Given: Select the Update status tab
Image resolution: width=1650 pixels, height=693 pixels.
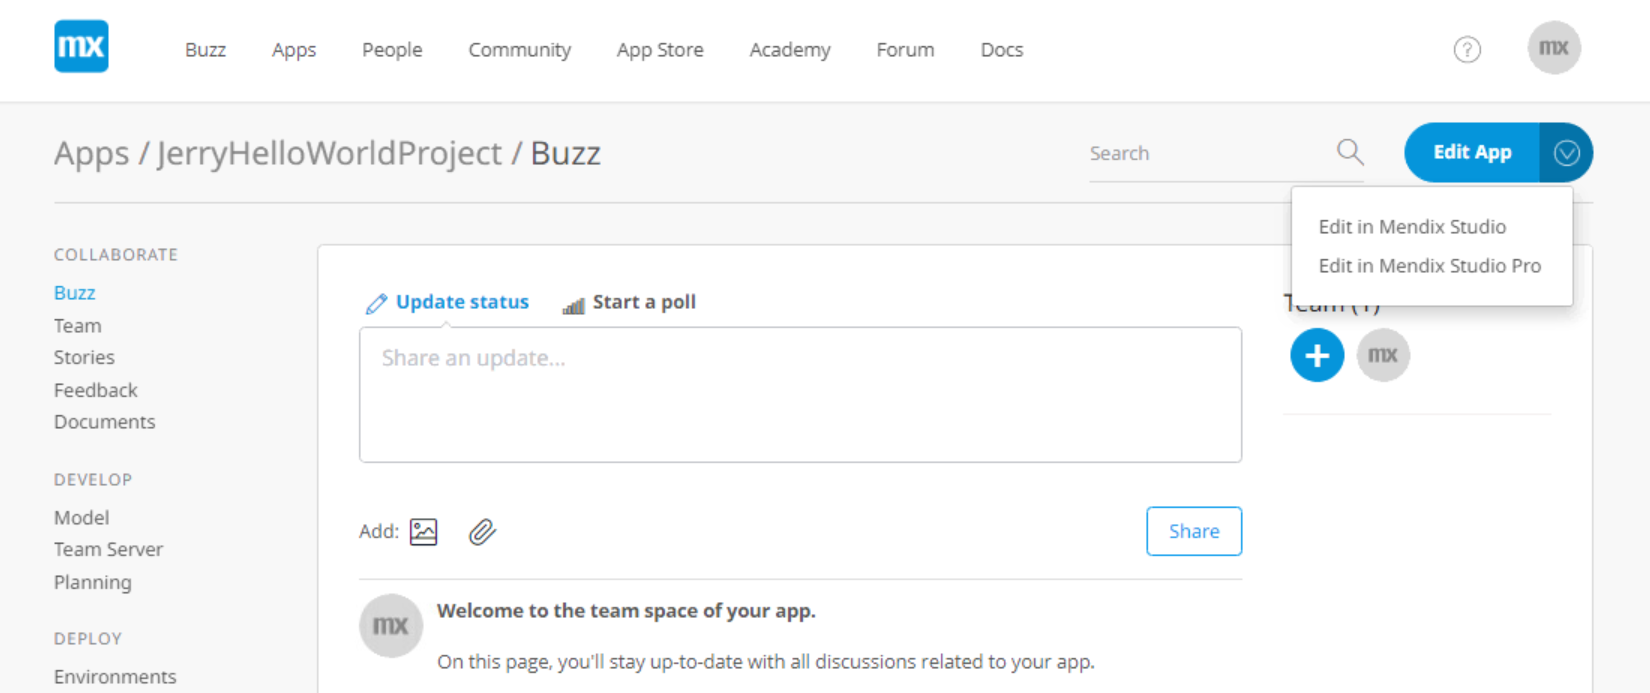Looking at the screenshot, I should (x=447, y=303).
